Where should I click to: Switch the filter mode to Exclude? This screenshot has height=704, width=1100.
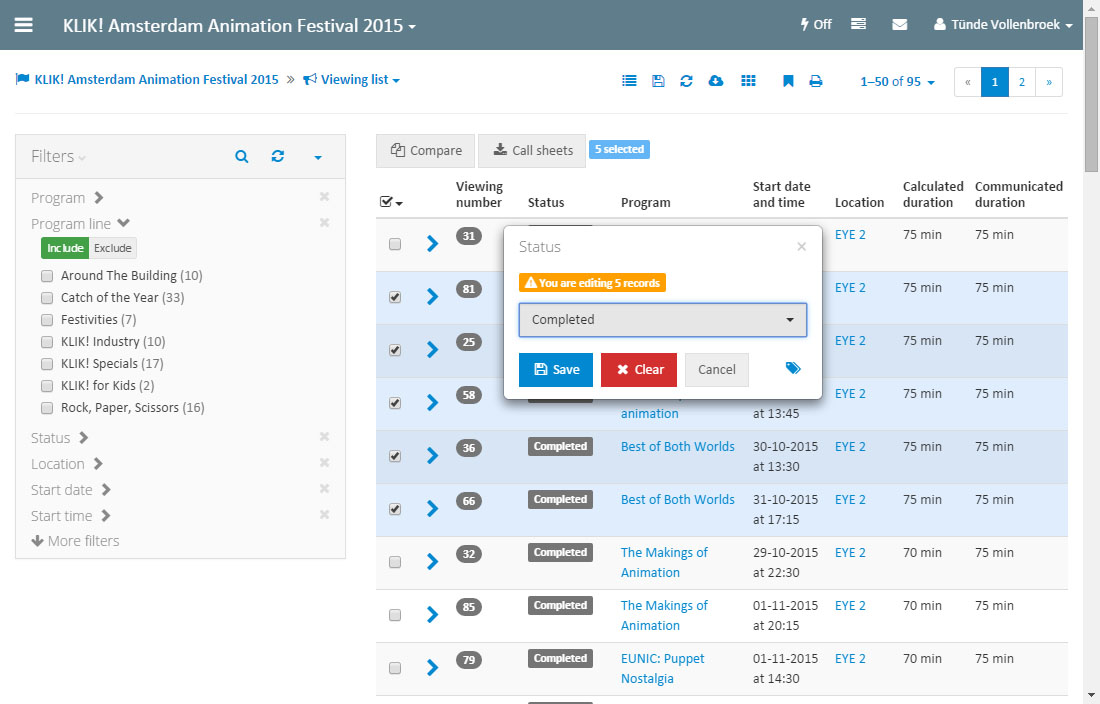click(x=113, y=248)
